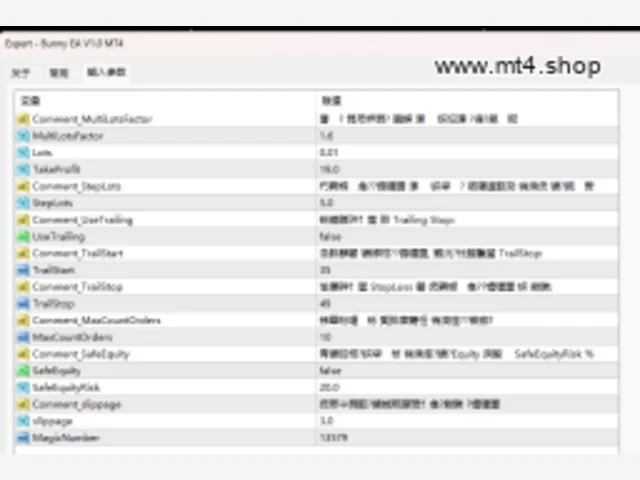Click the slippage variable name

(x=52, y=421)
